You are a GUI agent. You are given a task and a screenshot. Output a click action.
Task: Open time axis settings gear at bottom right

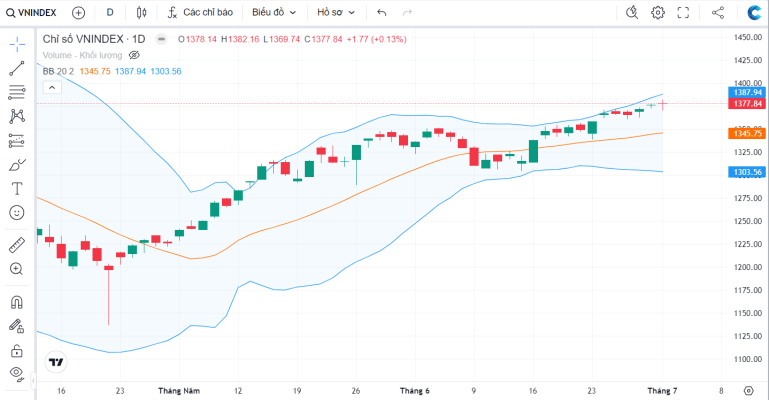pos(748,391)
